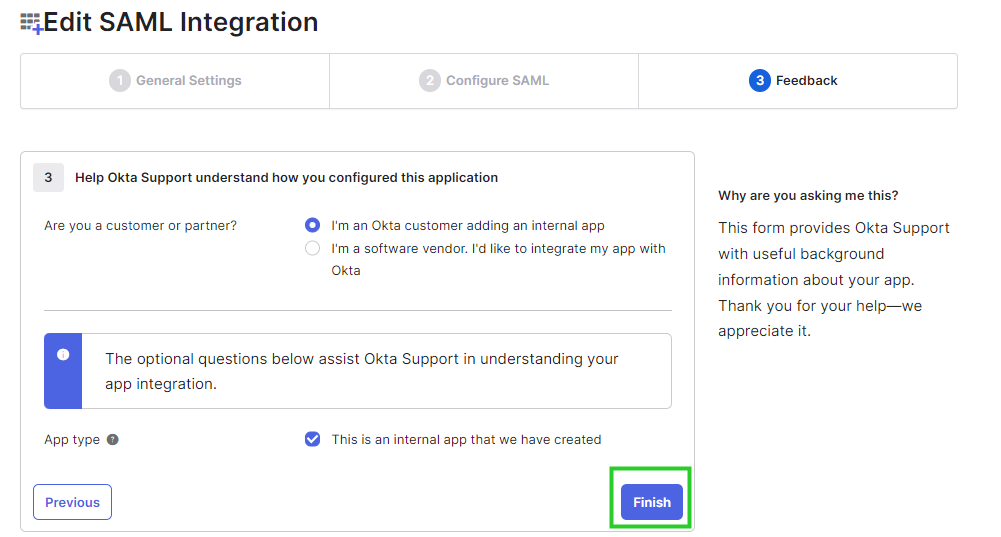The height and width of the screenshot is (537, 1001).
Task: Uncheck the internal app we have created checkbox
Action: tap(312, 439)
